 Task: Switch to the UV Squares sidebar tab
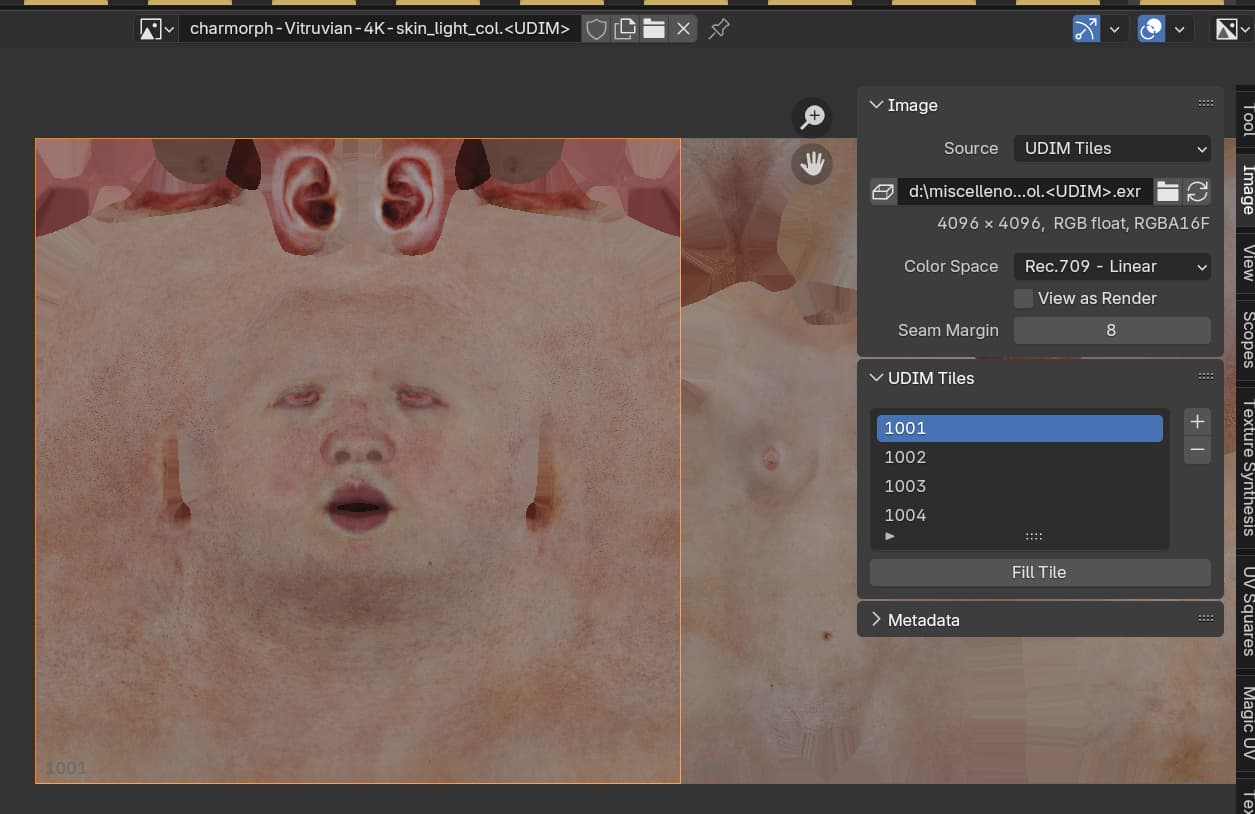(x=1246, y=611)
